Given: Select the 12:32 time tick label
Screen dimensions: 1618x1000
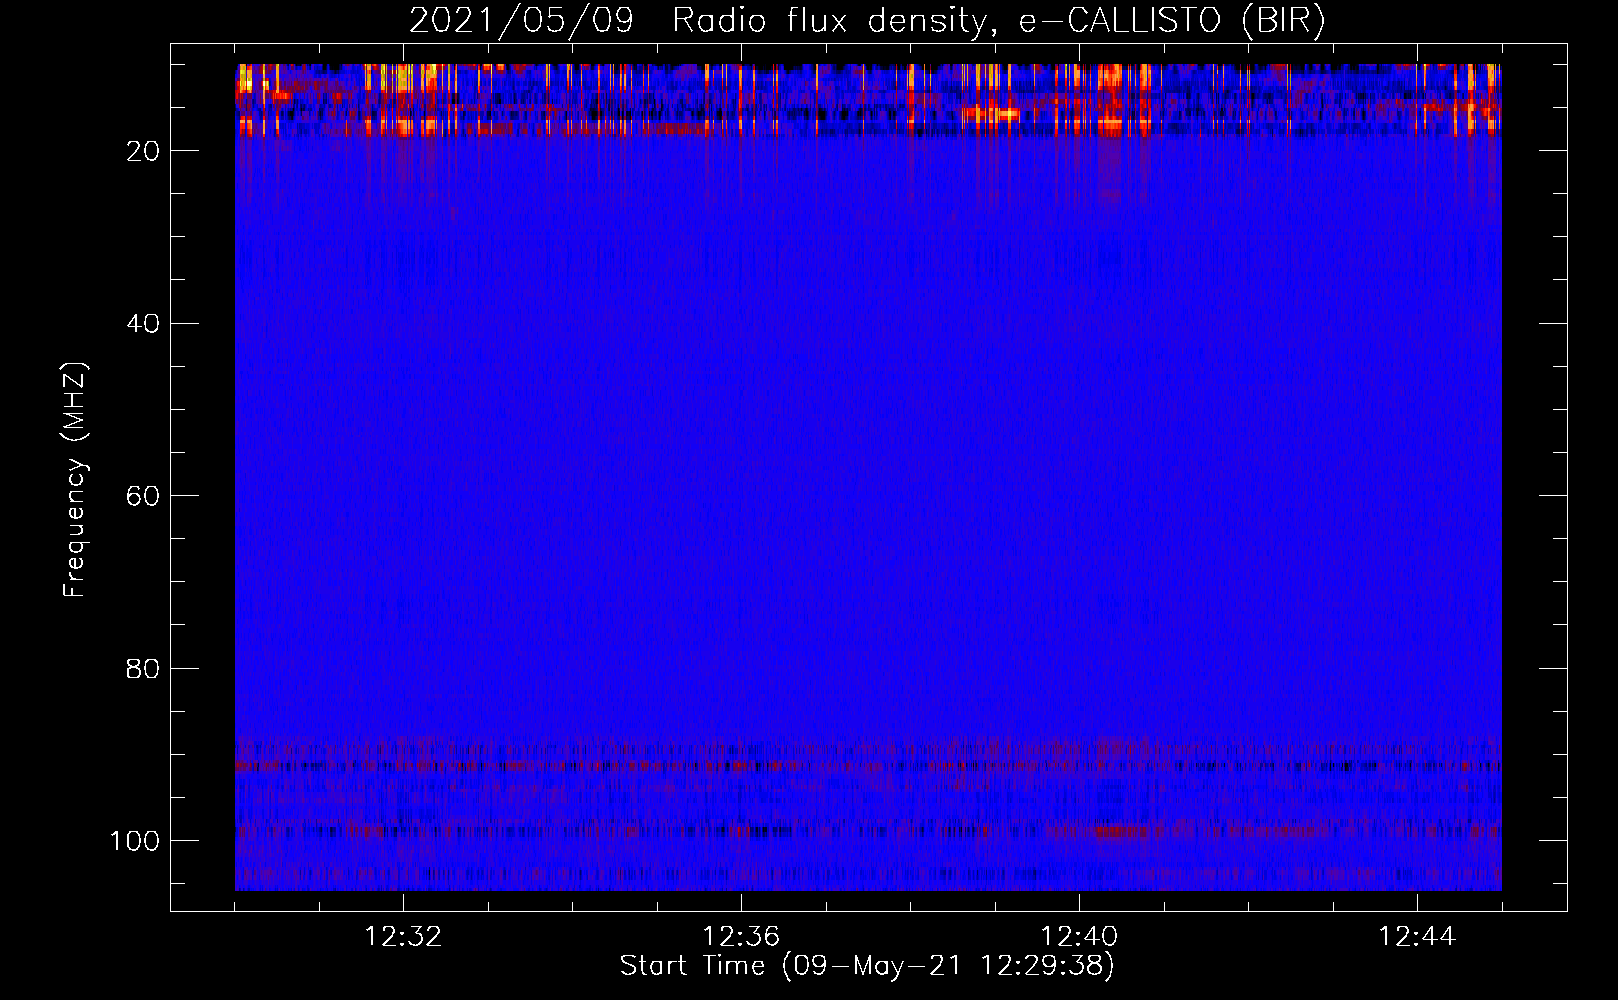Looking at the screenshot, I should point(403,937).
